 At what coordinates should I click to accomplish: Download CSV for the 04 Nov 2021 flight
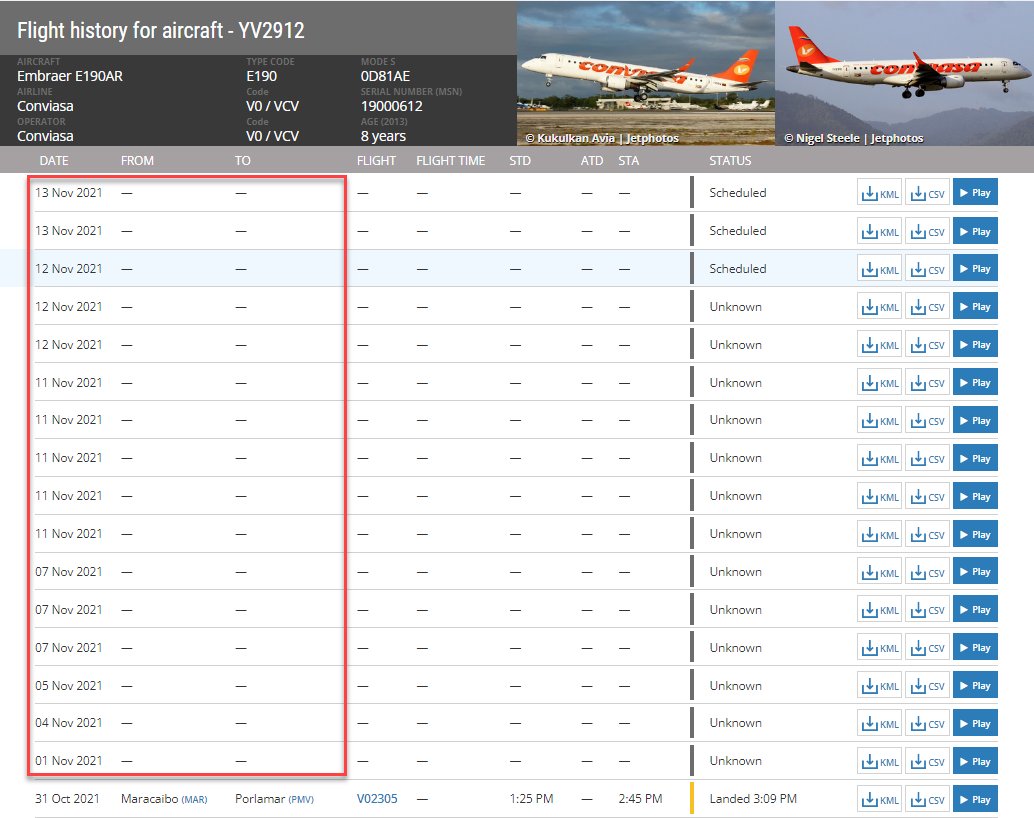pos(927,724)
